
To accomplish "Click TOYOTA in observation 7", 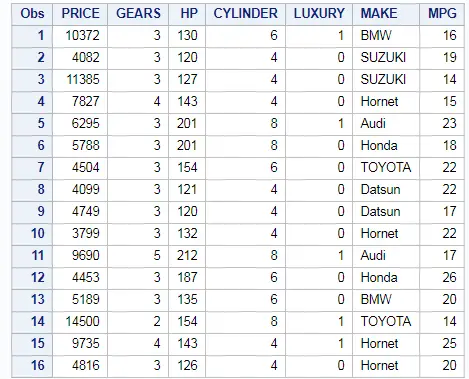I will tap(386, 167).
